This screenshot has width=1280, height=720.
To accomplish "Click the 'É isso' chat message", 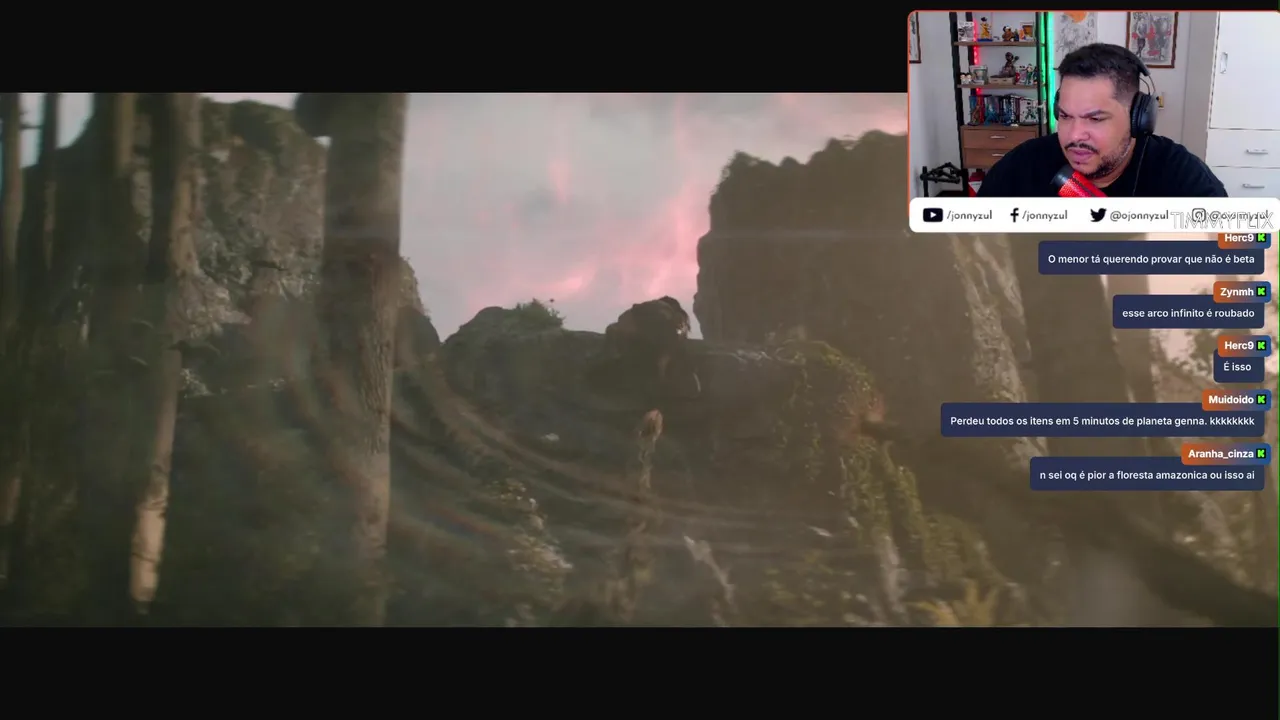I will [x=1237, y=367].
